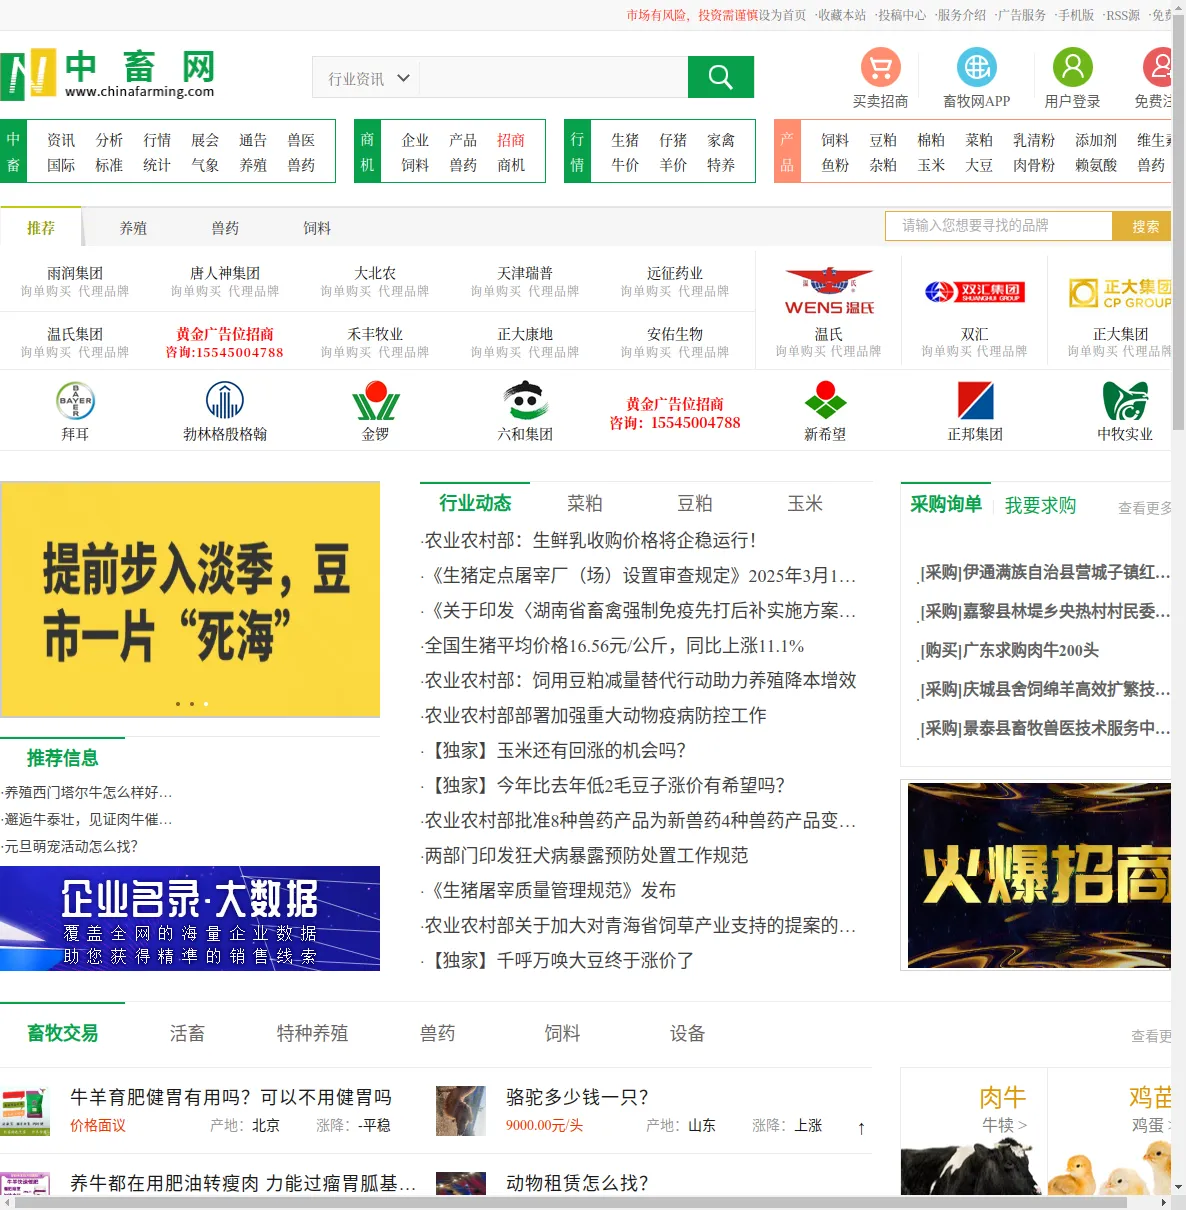Switch to the 兽药 brand tab
The height and width of the screenshot is (1210, 1186).
point(225,228)
